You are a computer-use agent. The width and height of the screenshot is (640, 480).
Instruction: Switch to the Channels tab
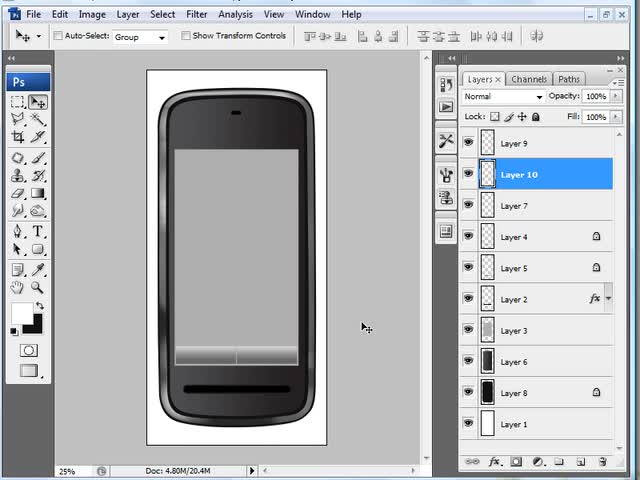(x=529, y=79)
